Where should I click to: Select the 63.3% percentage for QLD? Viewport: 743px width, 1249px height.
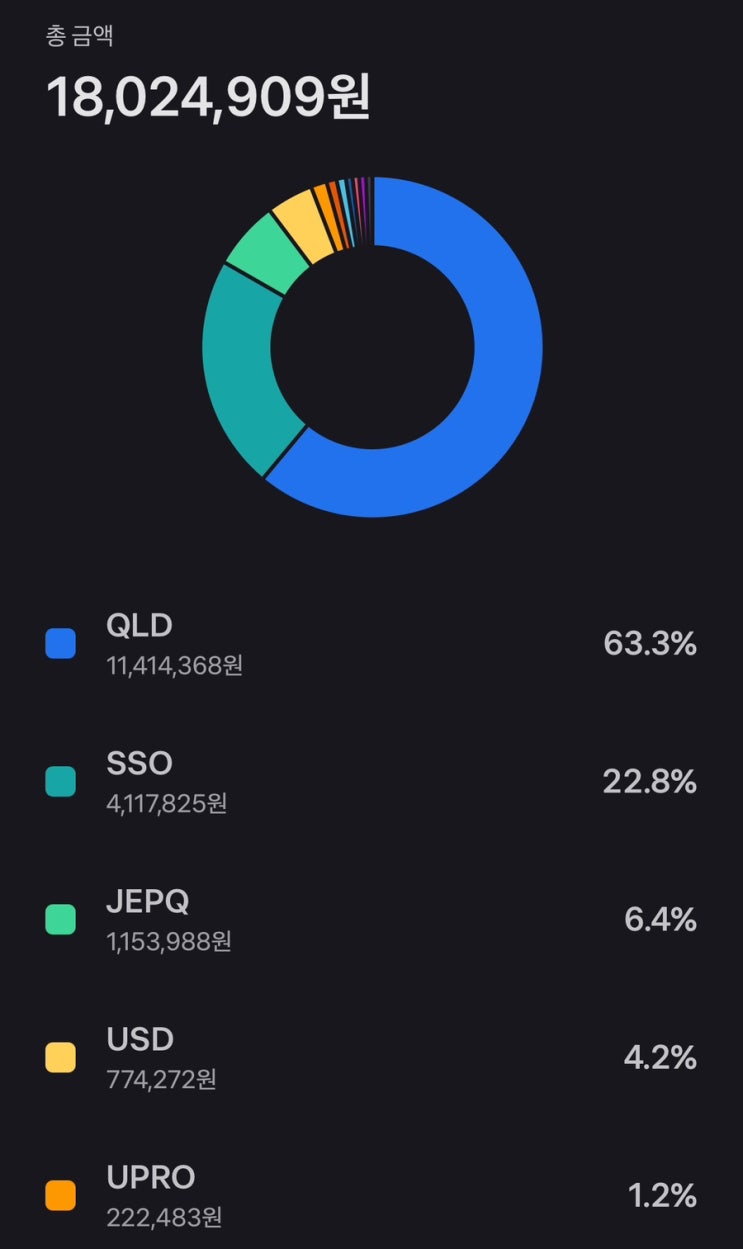pyautogui.click(x=651, y=645)
